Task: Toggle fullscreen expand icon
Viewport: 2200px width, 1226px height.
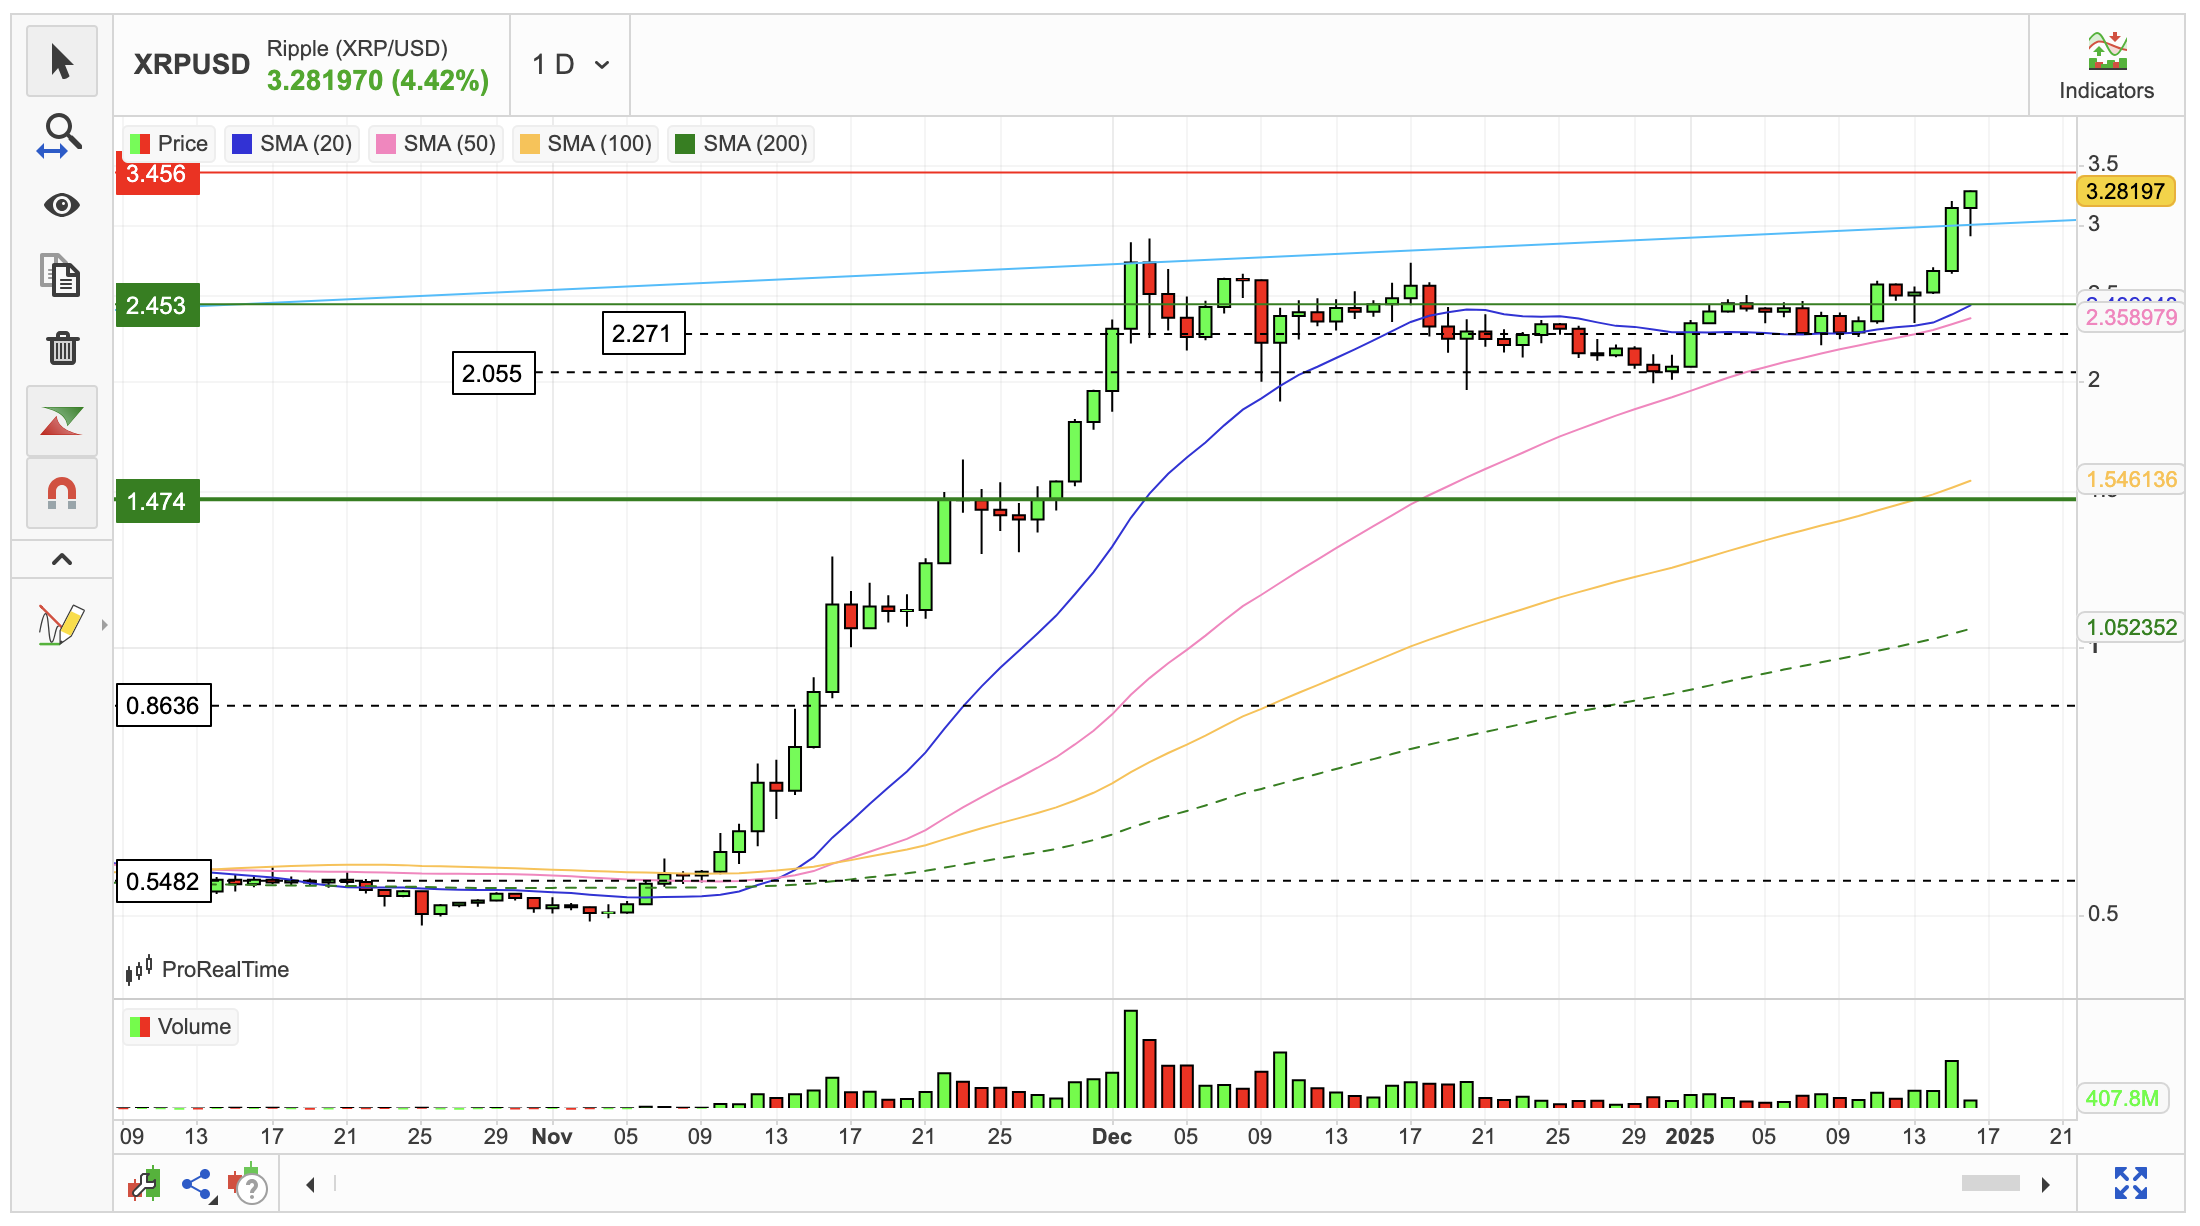Action: click(2131, 1183)
